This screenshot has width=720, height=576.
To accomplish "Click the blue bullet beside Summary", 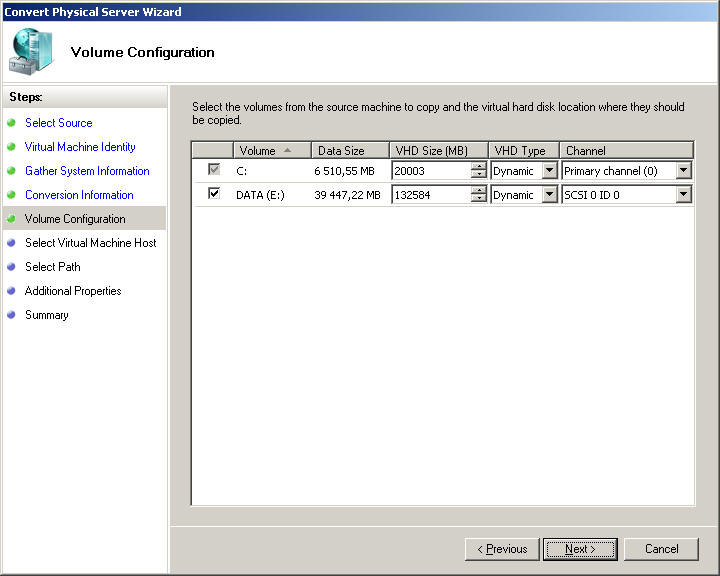I will point(11,315).
